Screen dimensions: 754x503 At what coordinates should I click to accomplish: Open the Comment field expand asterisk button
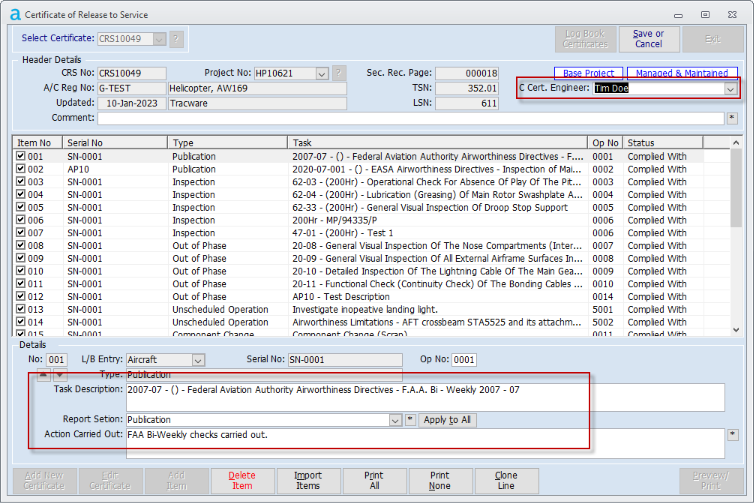tap(732, 118)
